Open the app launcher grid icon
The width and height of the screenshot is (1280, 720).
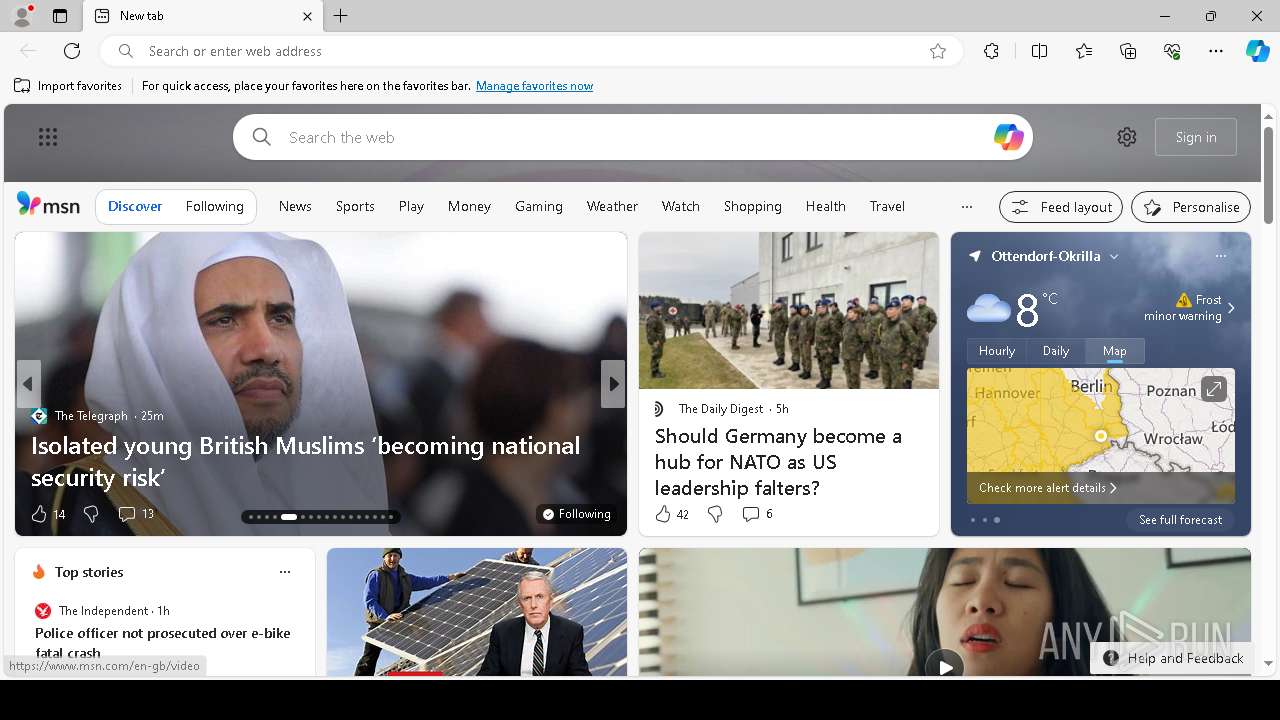pyautogui.click(x=48, y=137)
